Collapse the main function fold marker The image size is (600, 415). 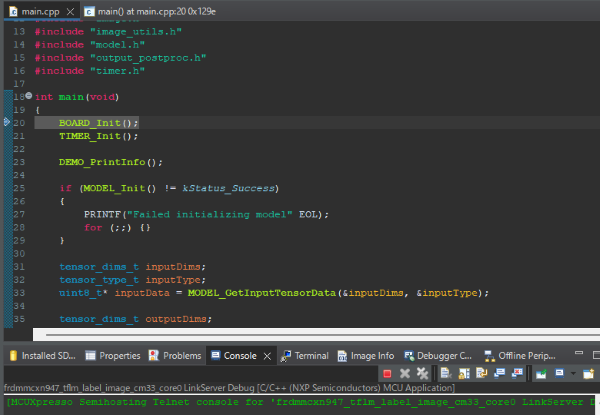point(28,96)
